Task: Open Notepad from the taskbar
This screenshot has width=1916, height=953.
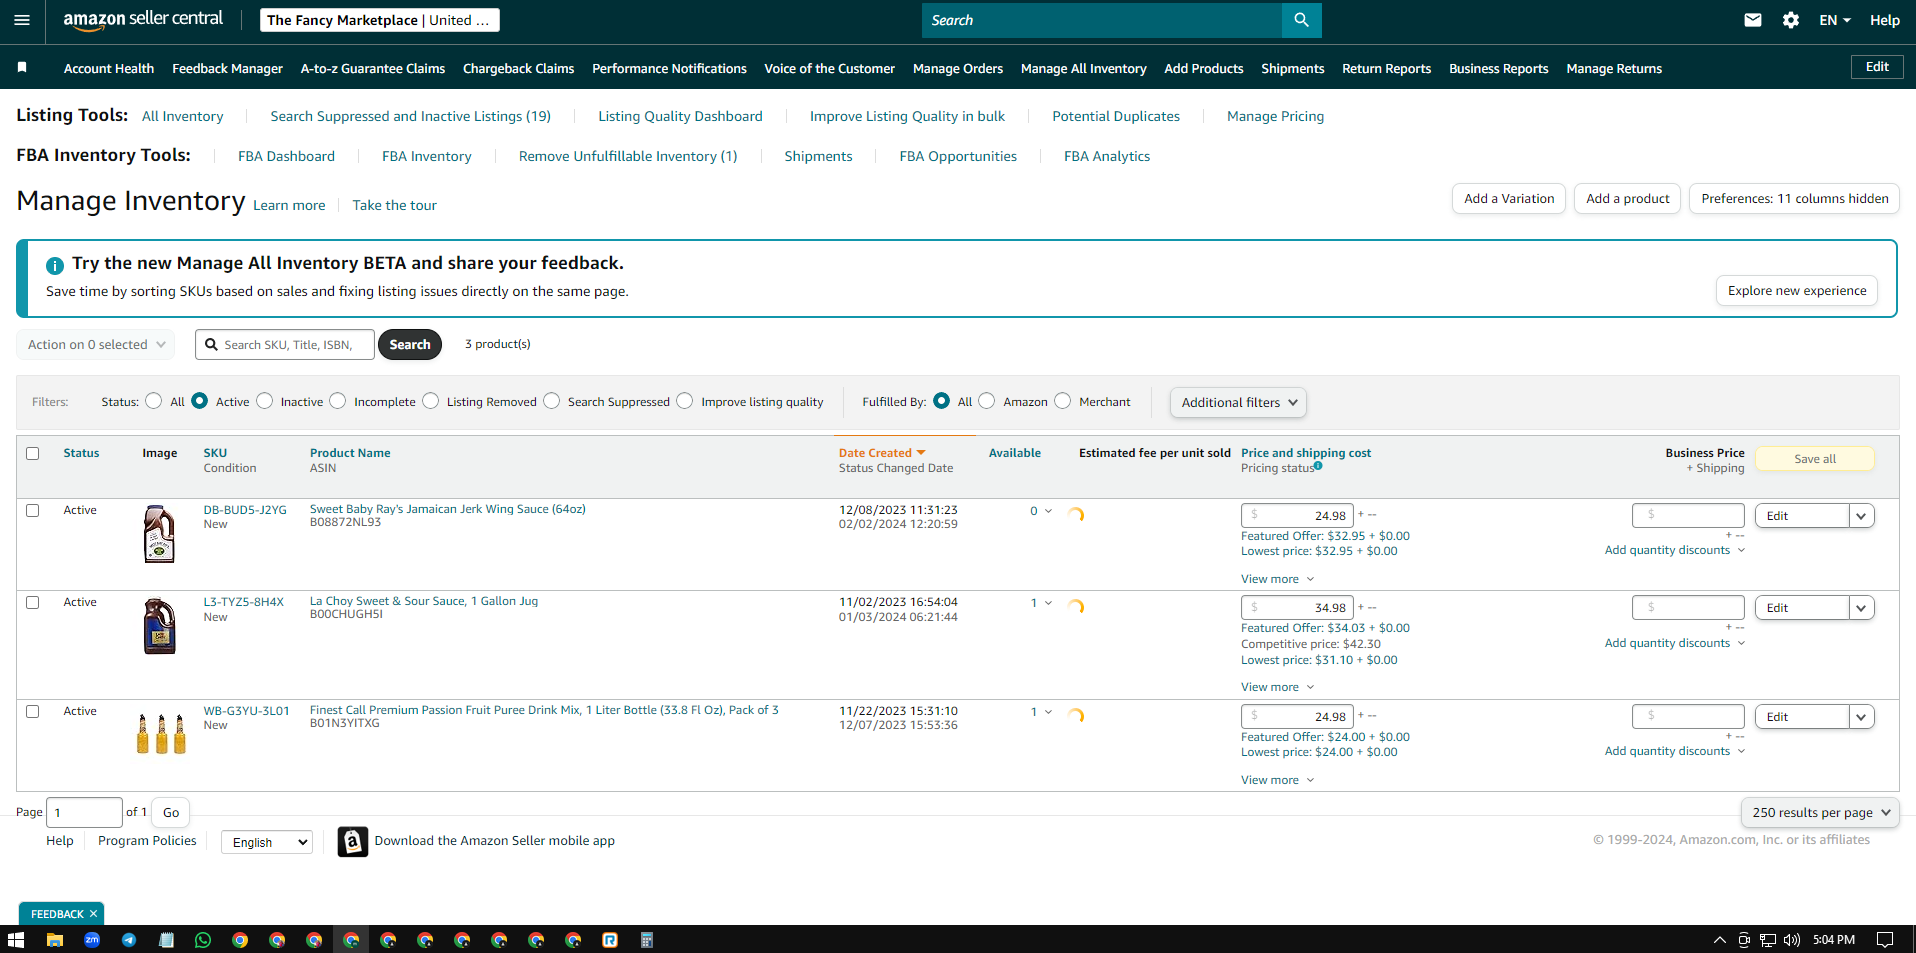Action: (166, 940)
